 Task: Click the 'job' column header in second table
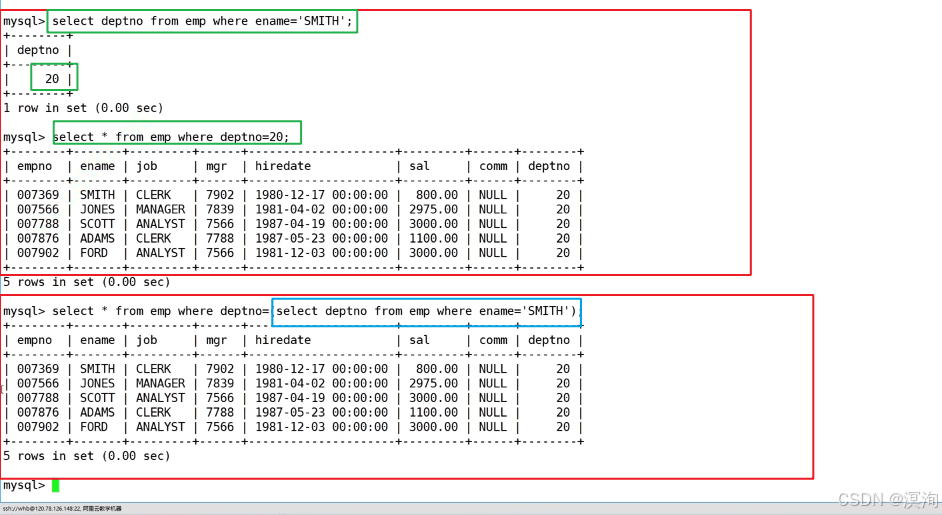[x=147, y=340]
